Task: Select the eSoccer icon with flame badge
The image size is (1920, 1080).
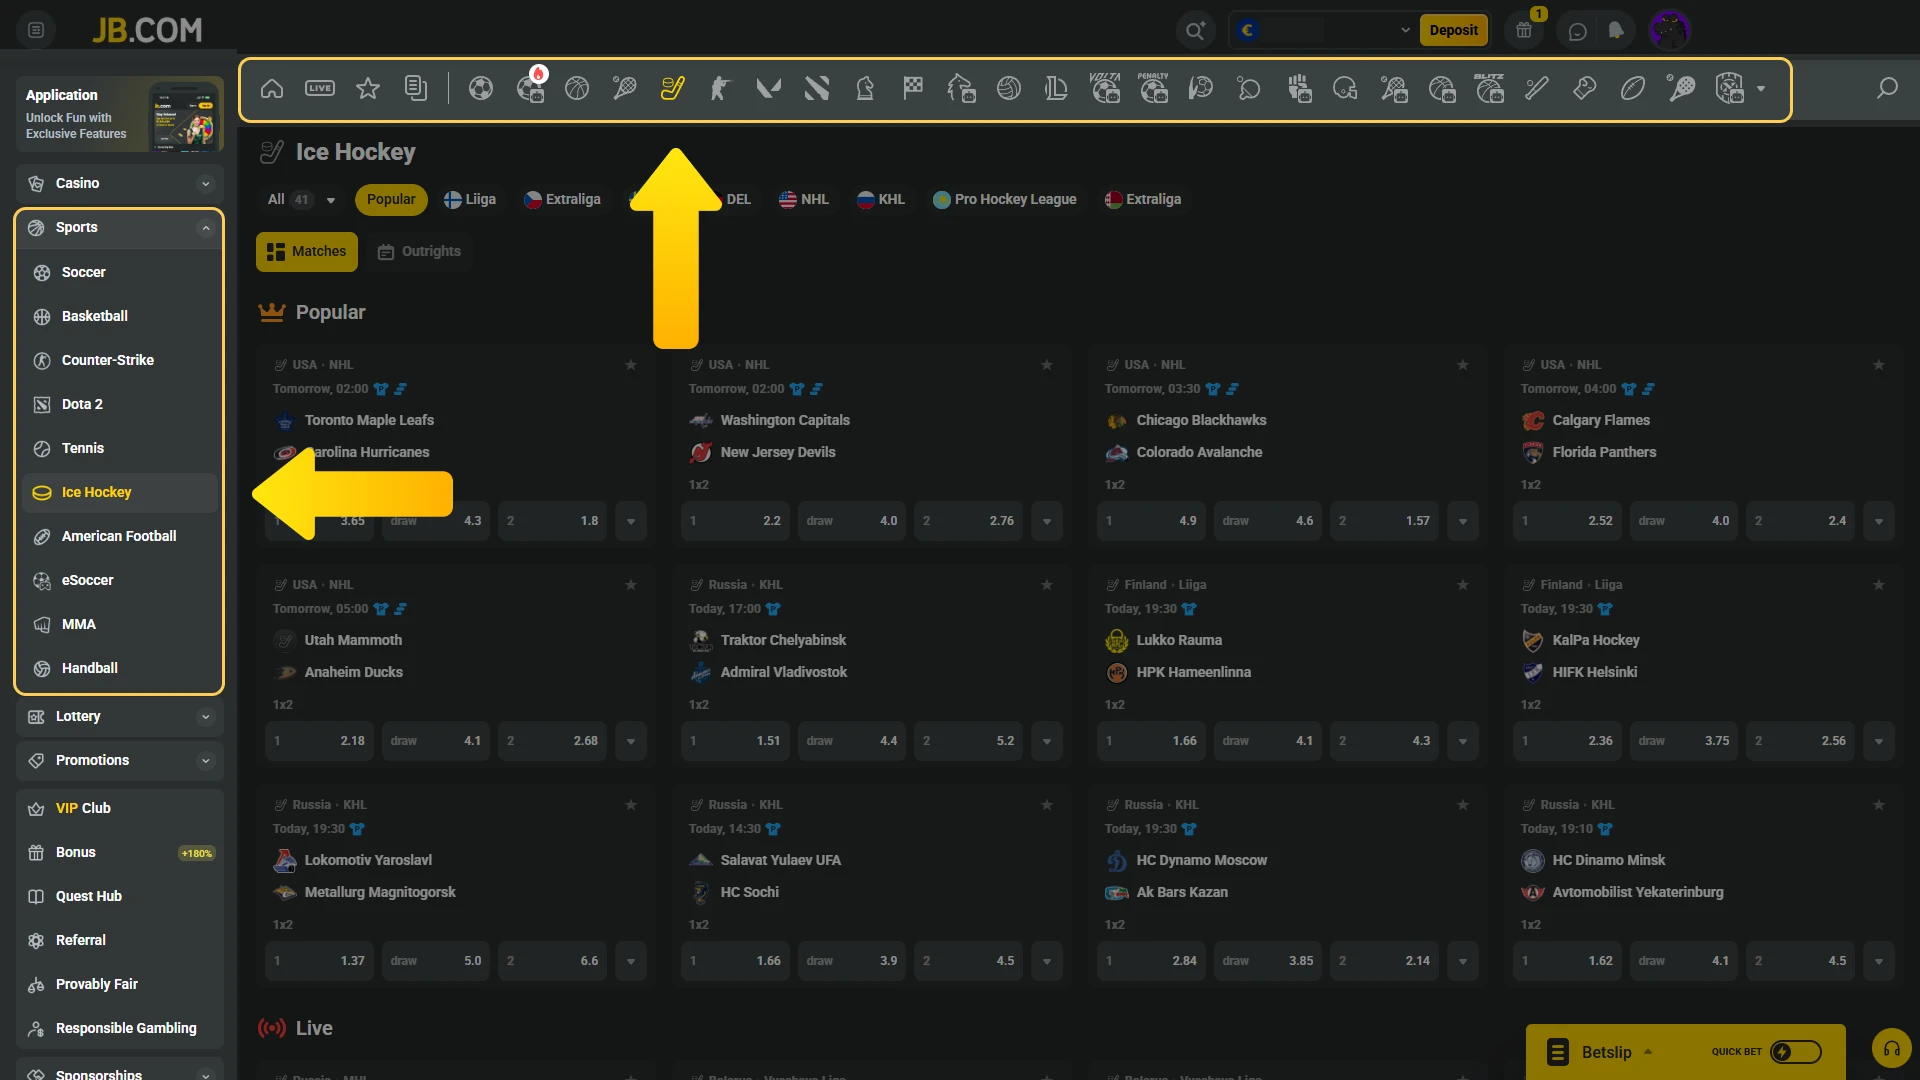Action: [x=530, y=89]
